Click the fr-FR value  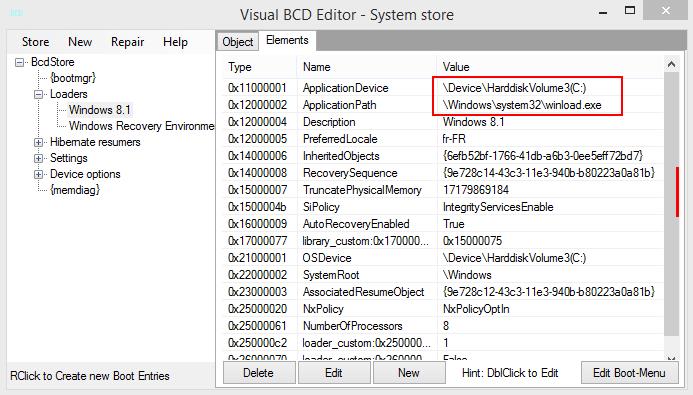[454, 139]
